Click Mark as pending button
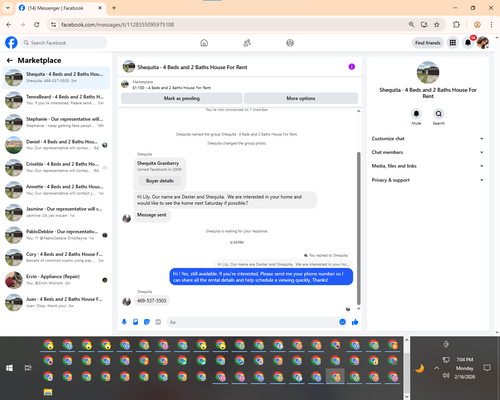This screenshot has width=500, height=400. pos(182,98)
